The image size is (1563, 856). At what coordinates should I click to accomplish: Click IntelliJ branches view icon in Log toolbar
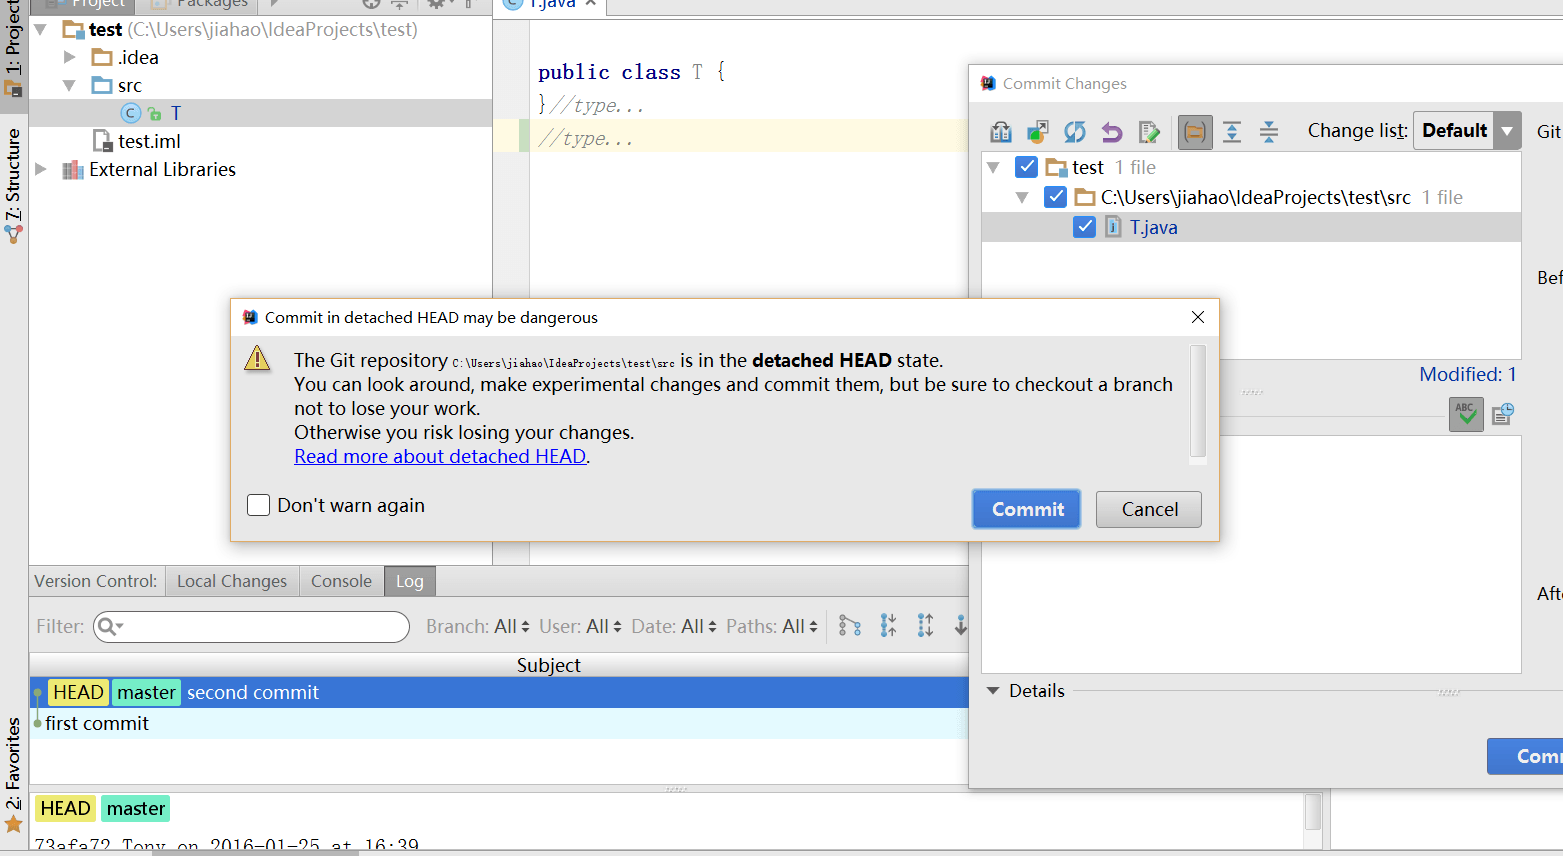[x=850, y=626]
